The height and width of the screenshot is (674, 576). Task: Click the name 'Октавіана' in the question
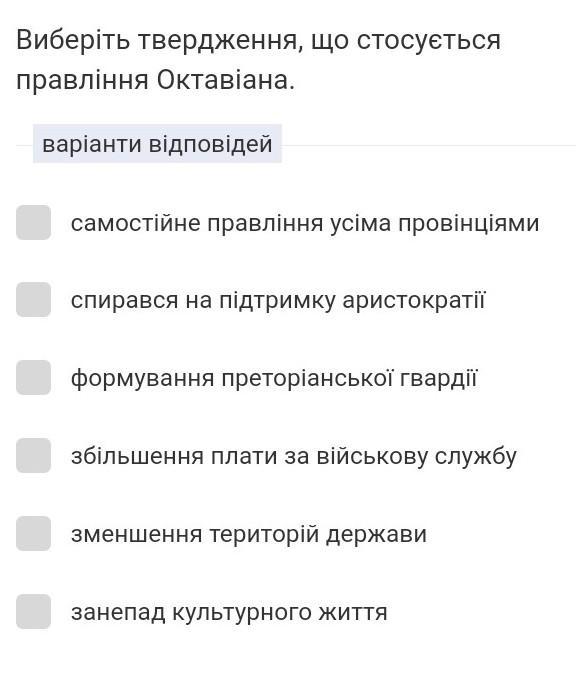click(x=225, y=80)
